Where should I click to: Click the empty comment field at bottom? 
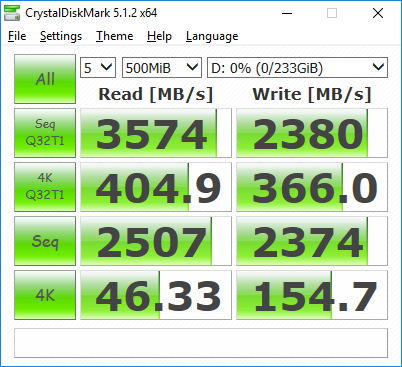201,343
